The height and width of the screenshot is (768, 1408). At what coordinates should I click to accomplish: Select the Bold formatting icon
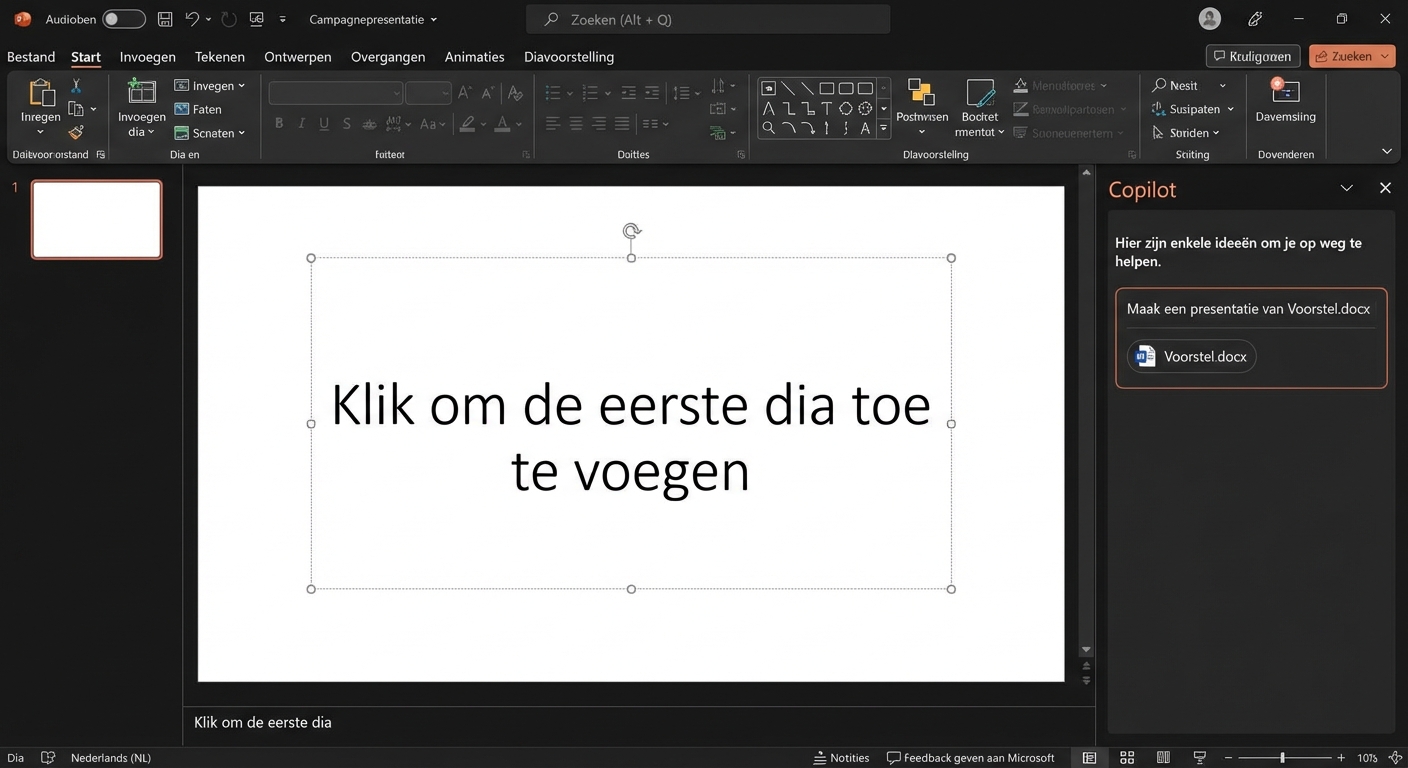279,123
